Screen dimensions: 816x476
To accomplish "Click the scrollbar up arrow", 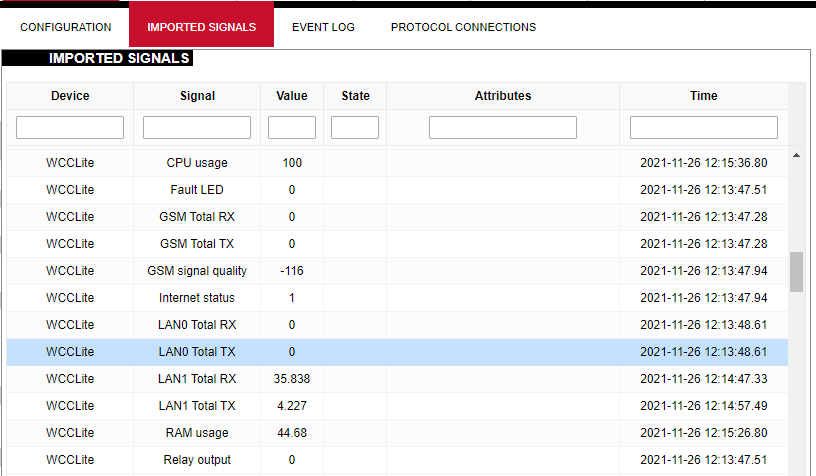I will point(796,156).
